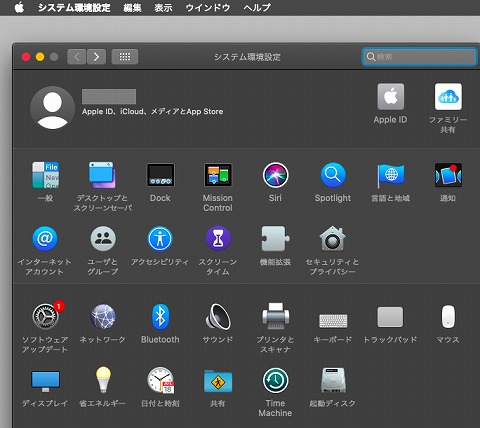Open セキュリティとプライバシー preferences
The height and width of the screenshot is (428, 480).
coord(332,239)
